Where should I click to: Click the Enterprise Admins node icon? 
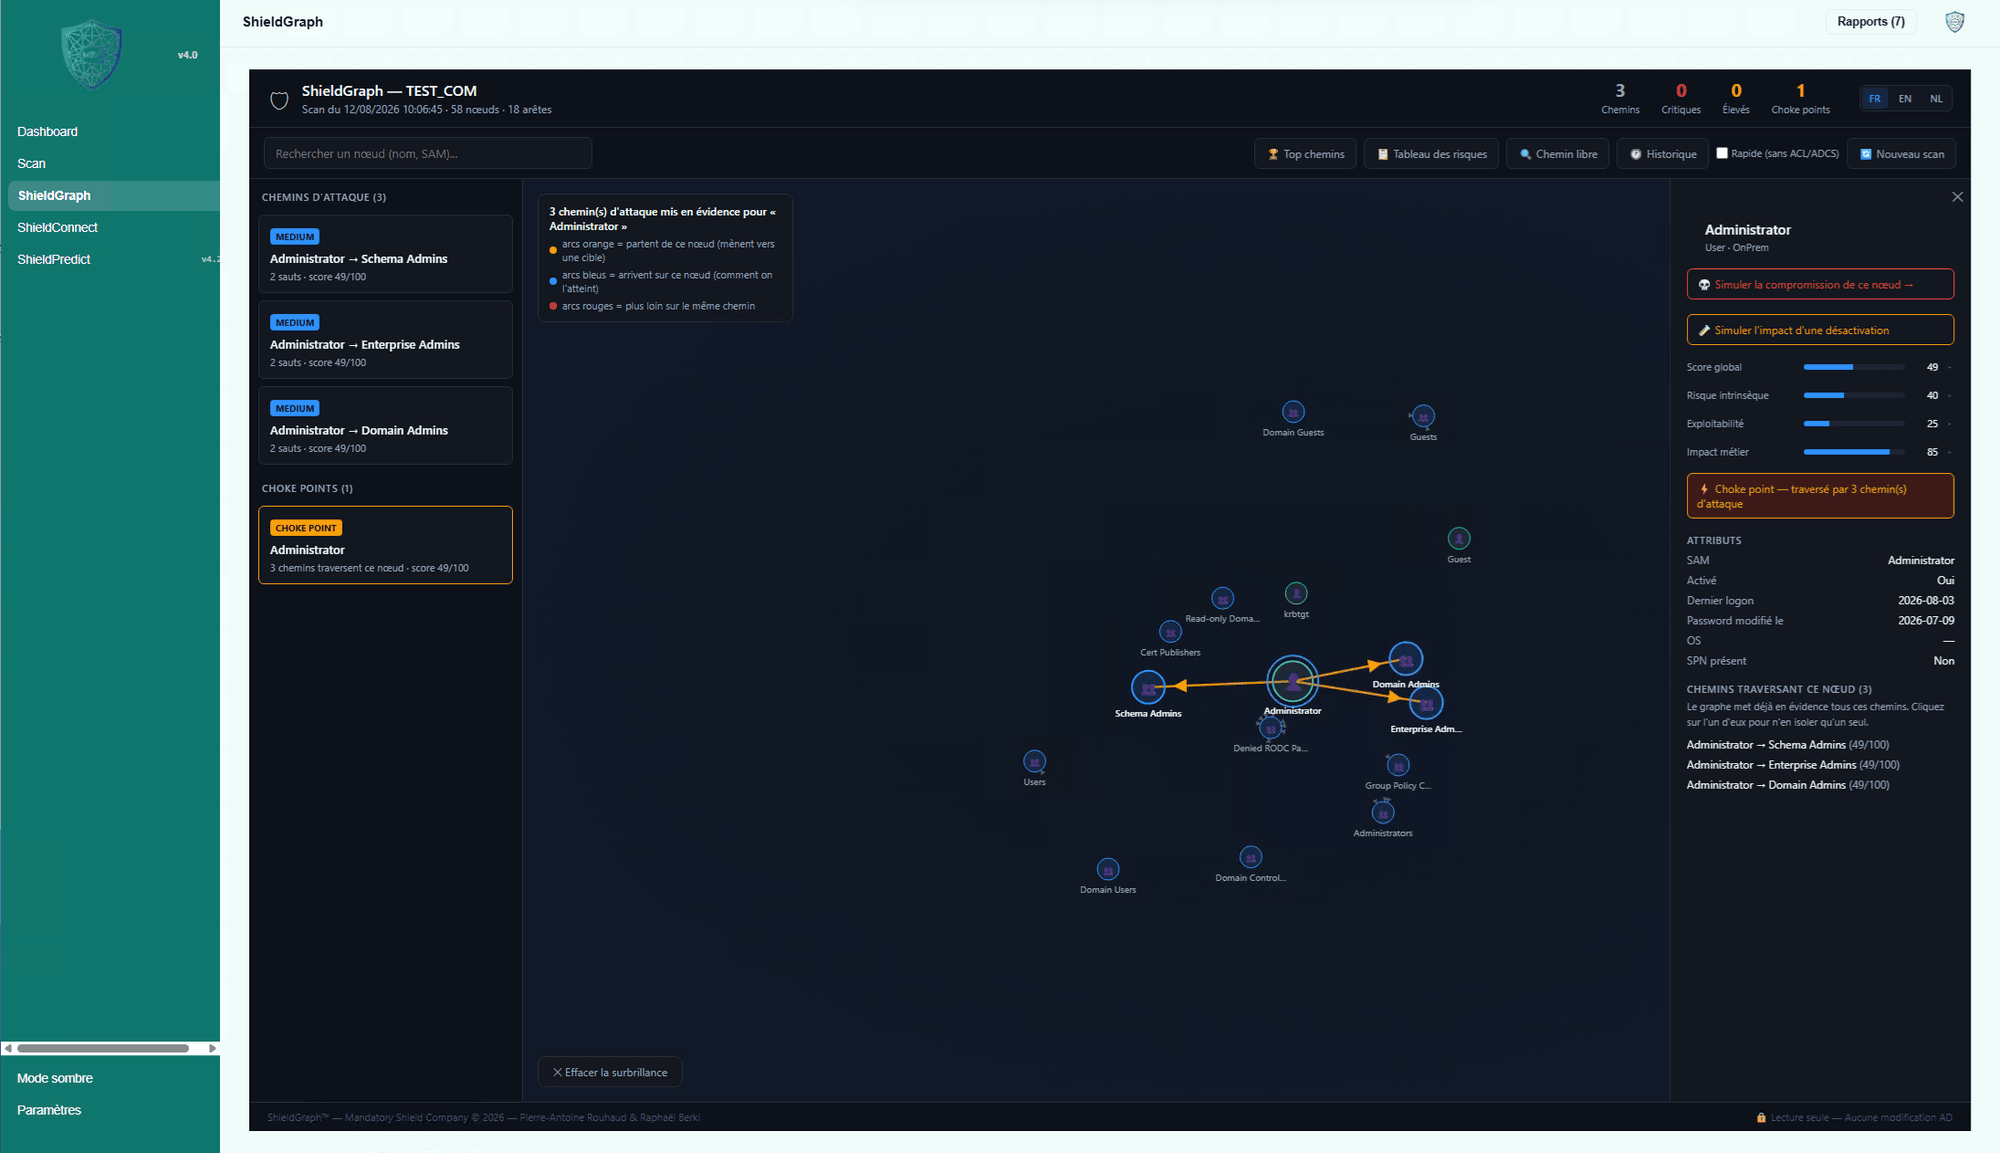(1426, 704)
